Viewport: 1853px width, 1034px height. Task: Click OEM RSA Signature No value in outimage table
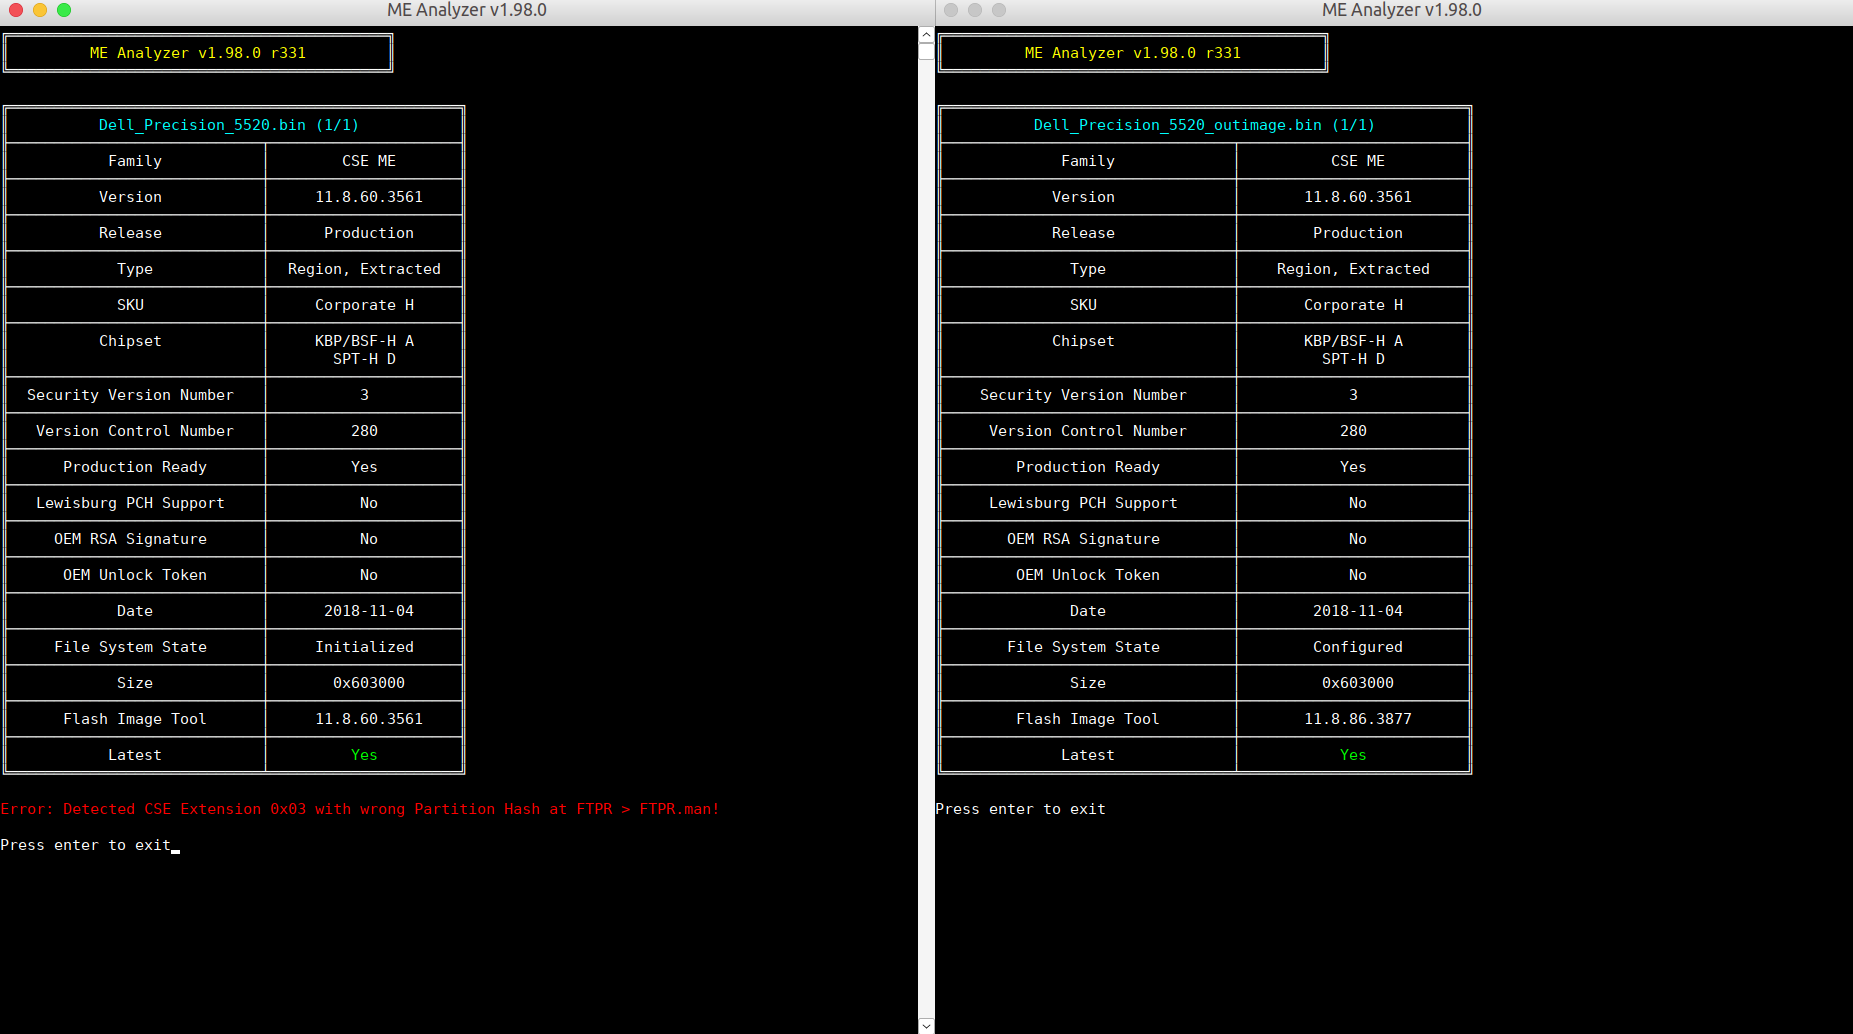[1358, 539]
